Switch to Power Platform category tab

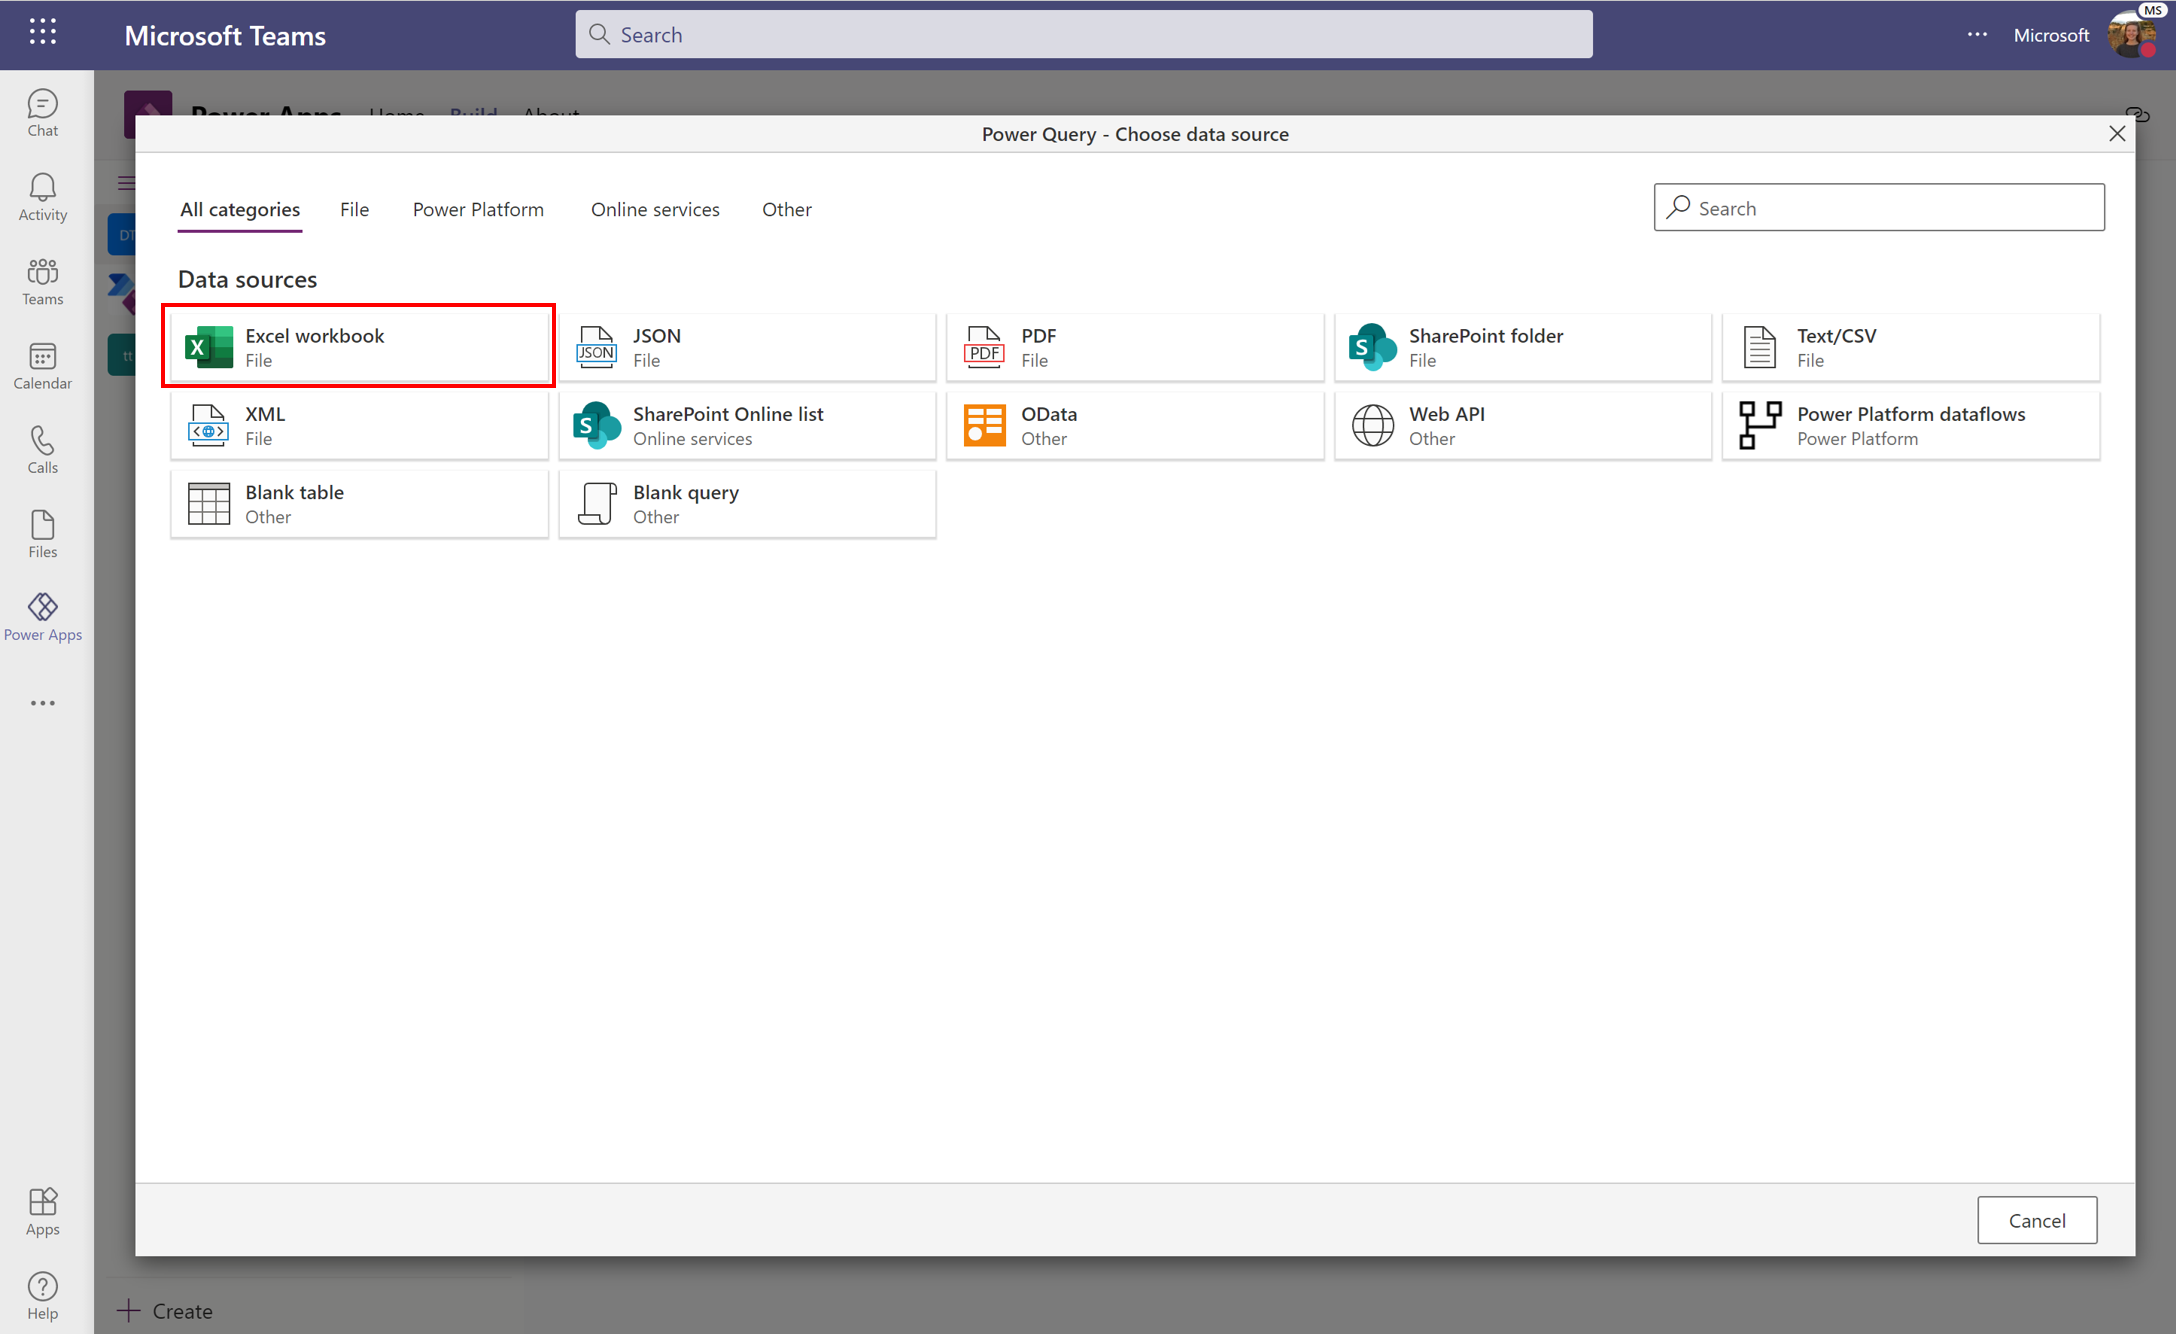[477, 208]
